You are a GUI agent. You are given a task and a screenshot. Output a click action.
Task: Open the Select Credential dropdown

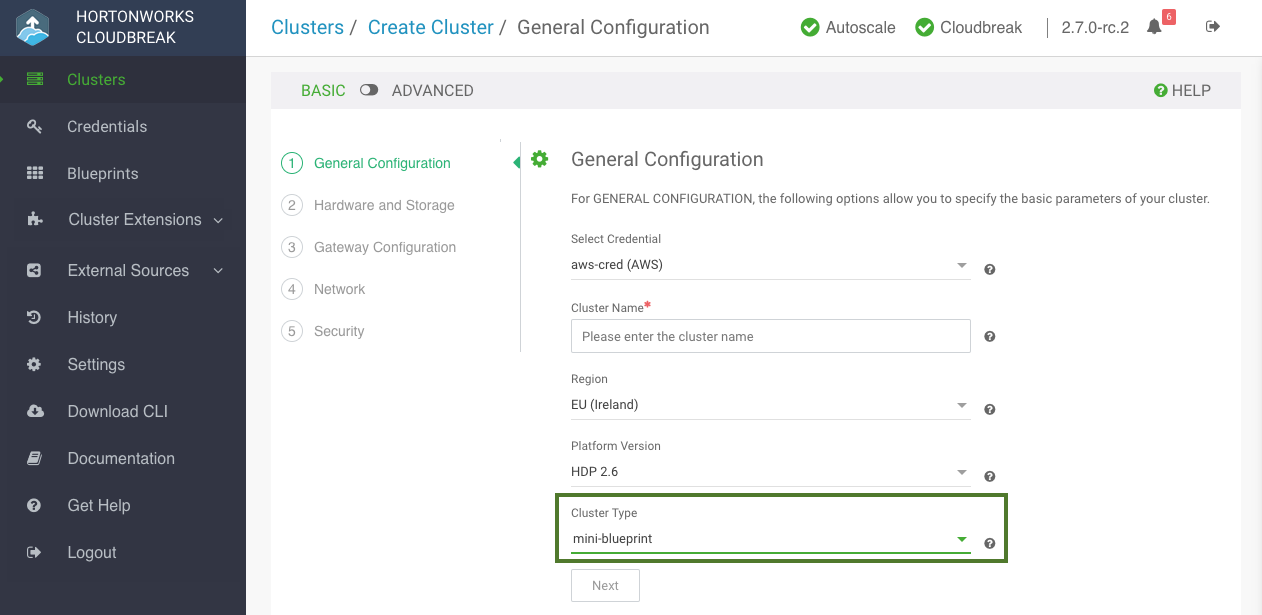(x=765, y=265)
